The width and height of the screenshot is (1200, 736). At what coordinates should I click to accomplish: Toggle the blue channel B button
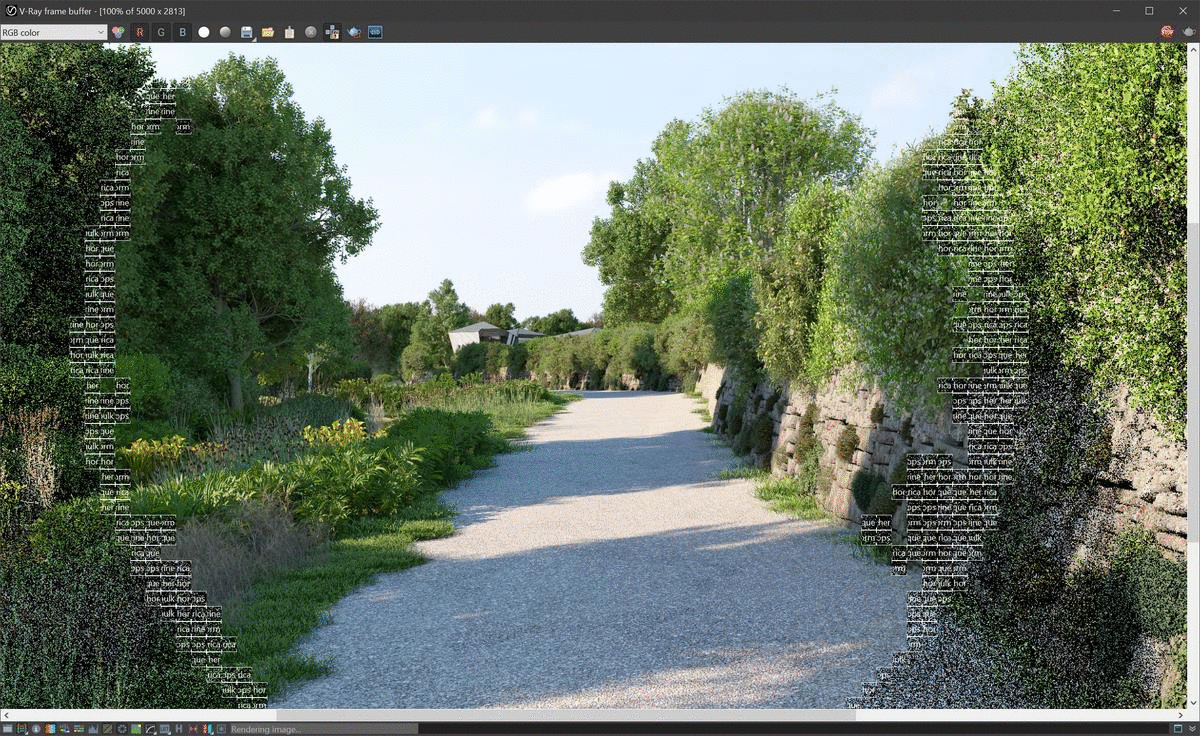(183, 32)
